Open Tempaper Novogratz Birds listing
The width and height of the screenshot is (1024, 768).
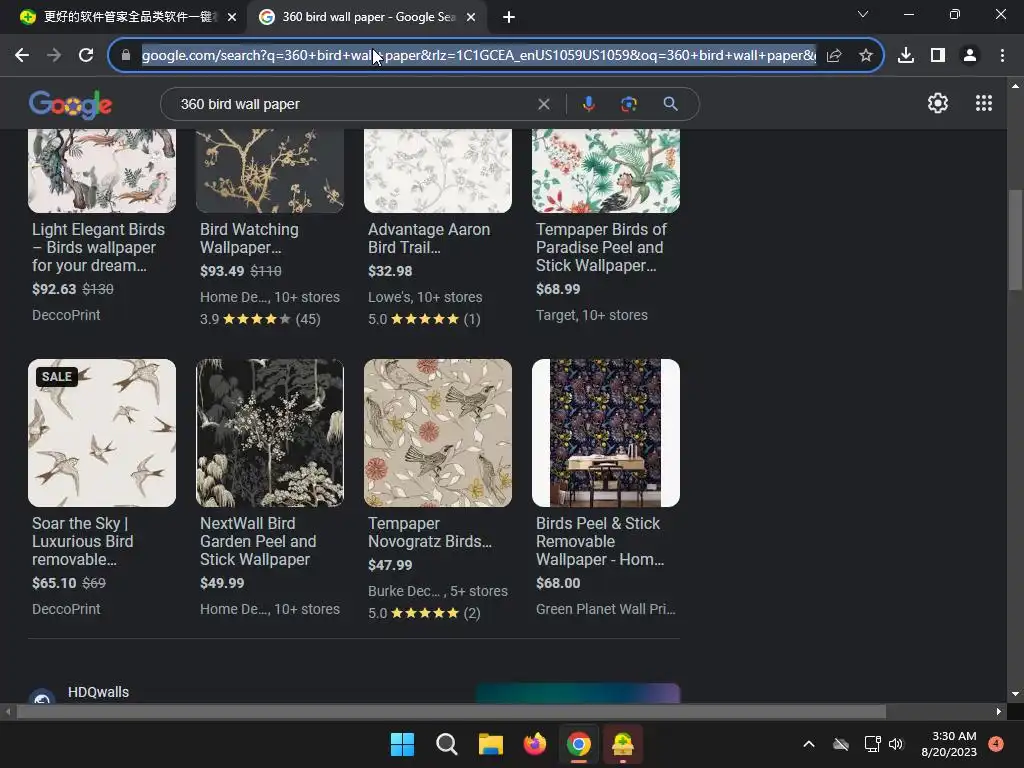[429, 532]
